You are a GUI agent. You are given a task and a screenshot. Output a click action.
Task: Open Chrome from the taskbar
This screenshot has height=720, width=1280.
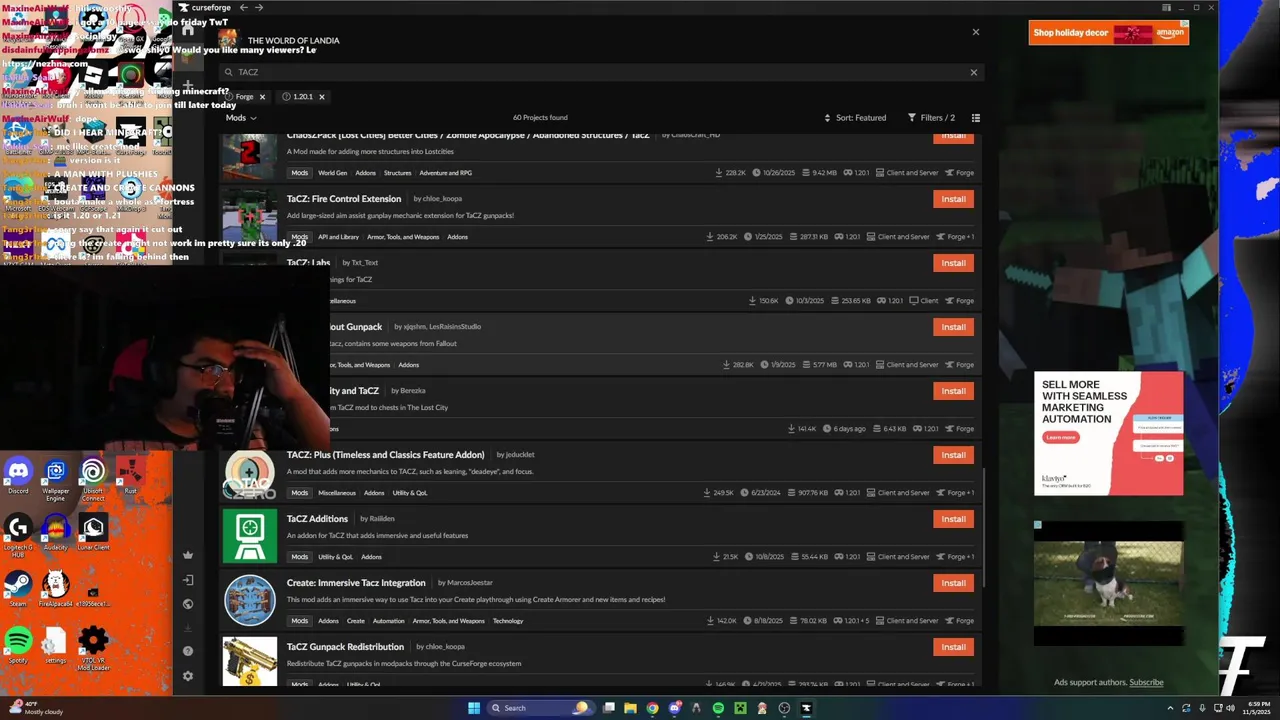(x=652, y=708)
